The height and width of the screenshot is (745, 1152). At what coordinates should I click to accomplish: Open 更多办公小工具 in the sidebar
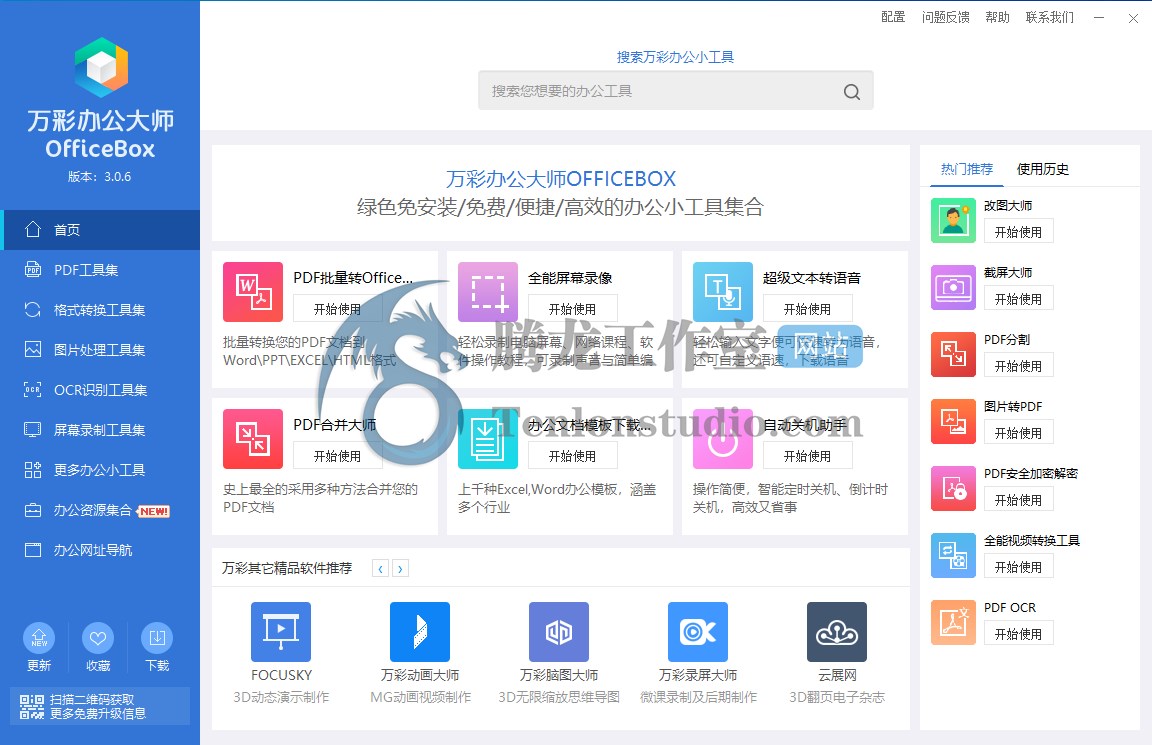(x=100, y=470)
